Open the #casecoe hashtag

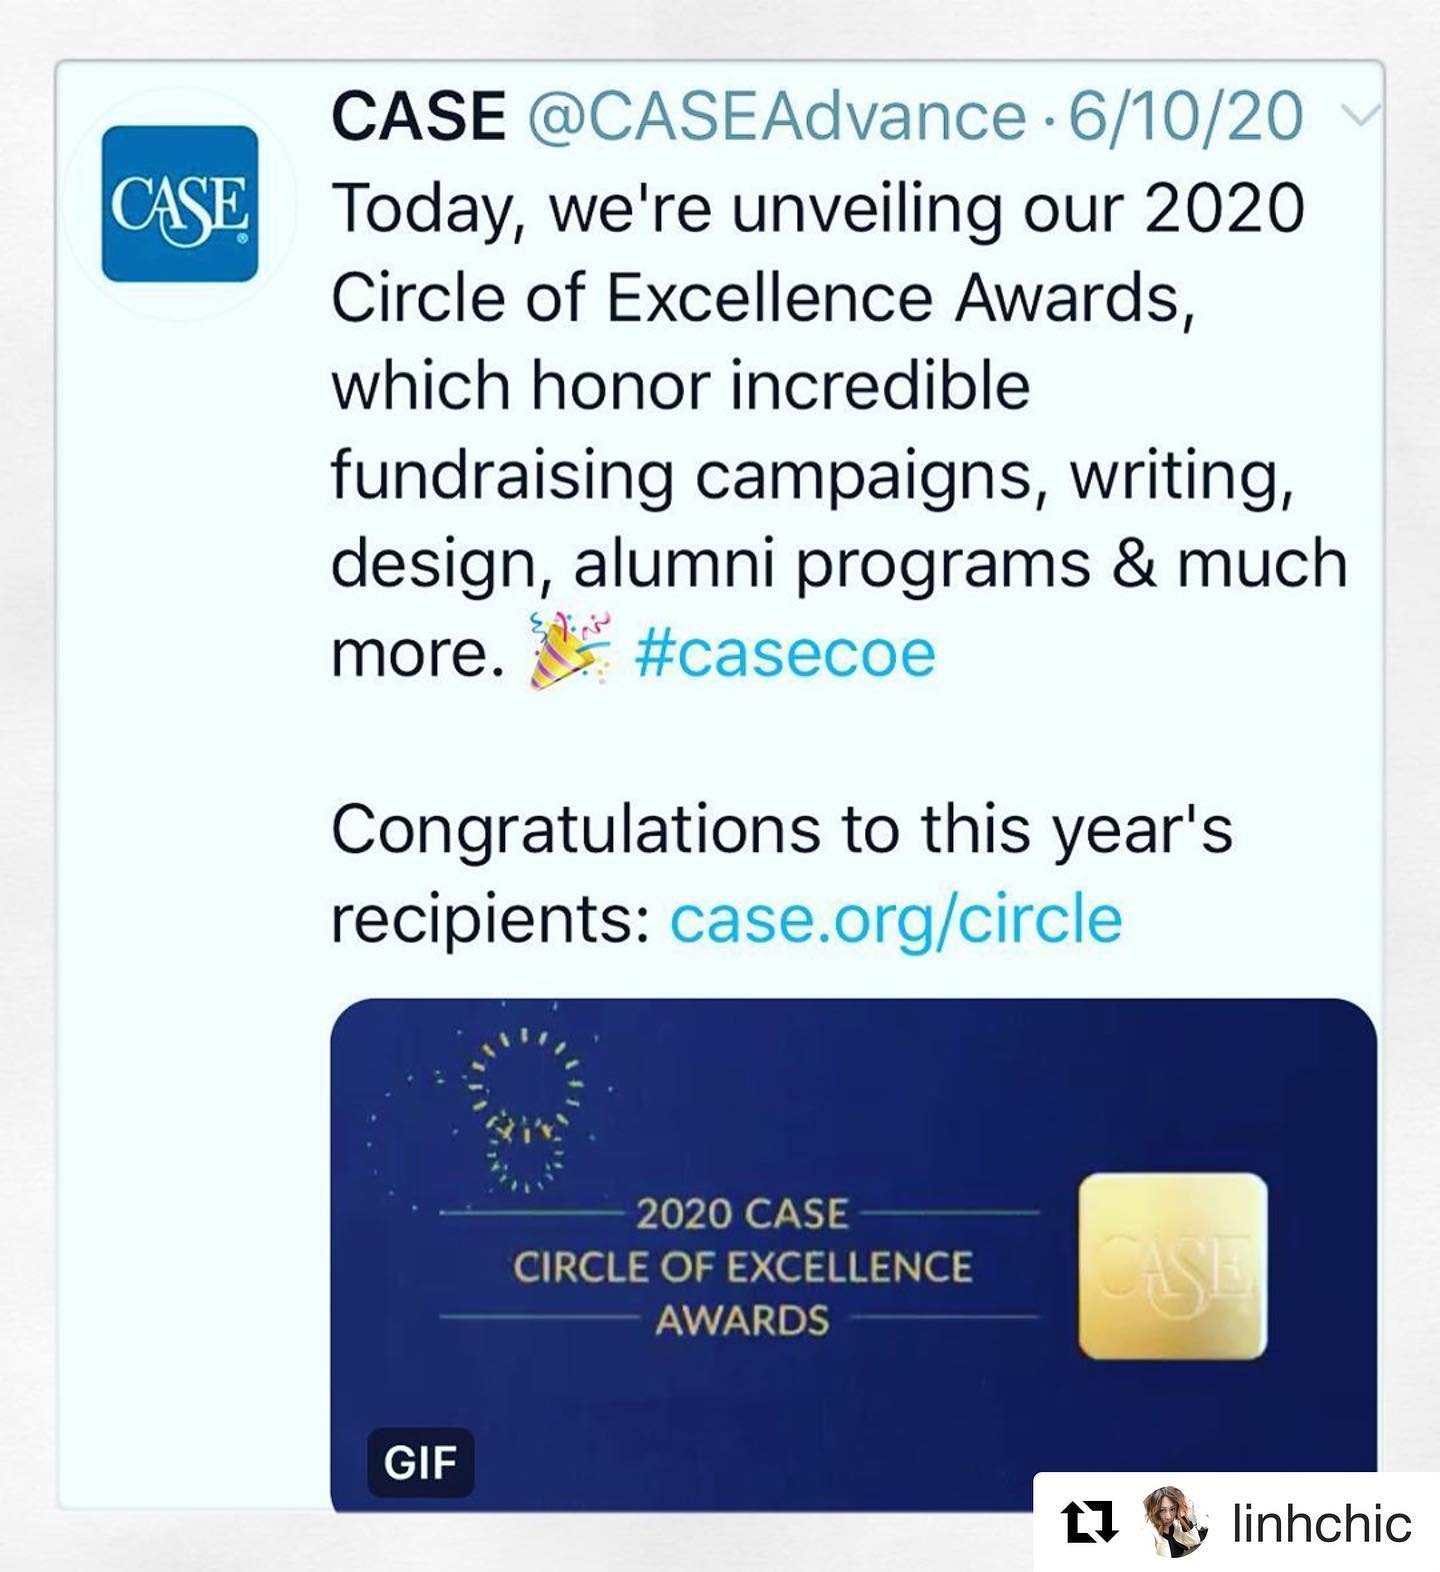(785, 655)
